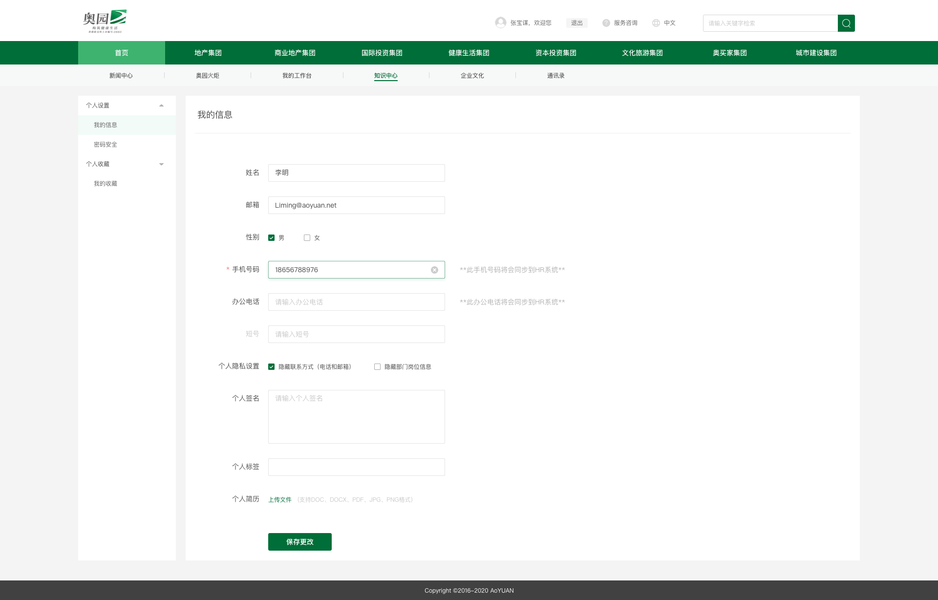This screenshot has width=938, height=600.
Task: Open 奥买家集团 in main navigation
Action: (730, 53)
